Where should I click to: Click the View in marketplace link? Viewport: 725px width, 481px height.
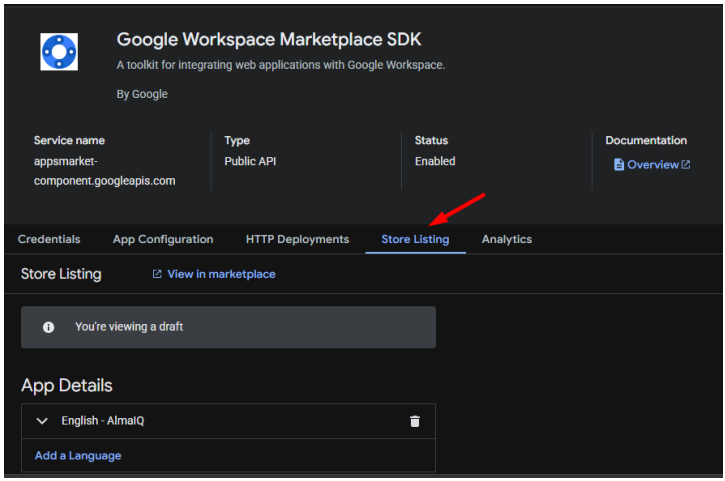221,274
